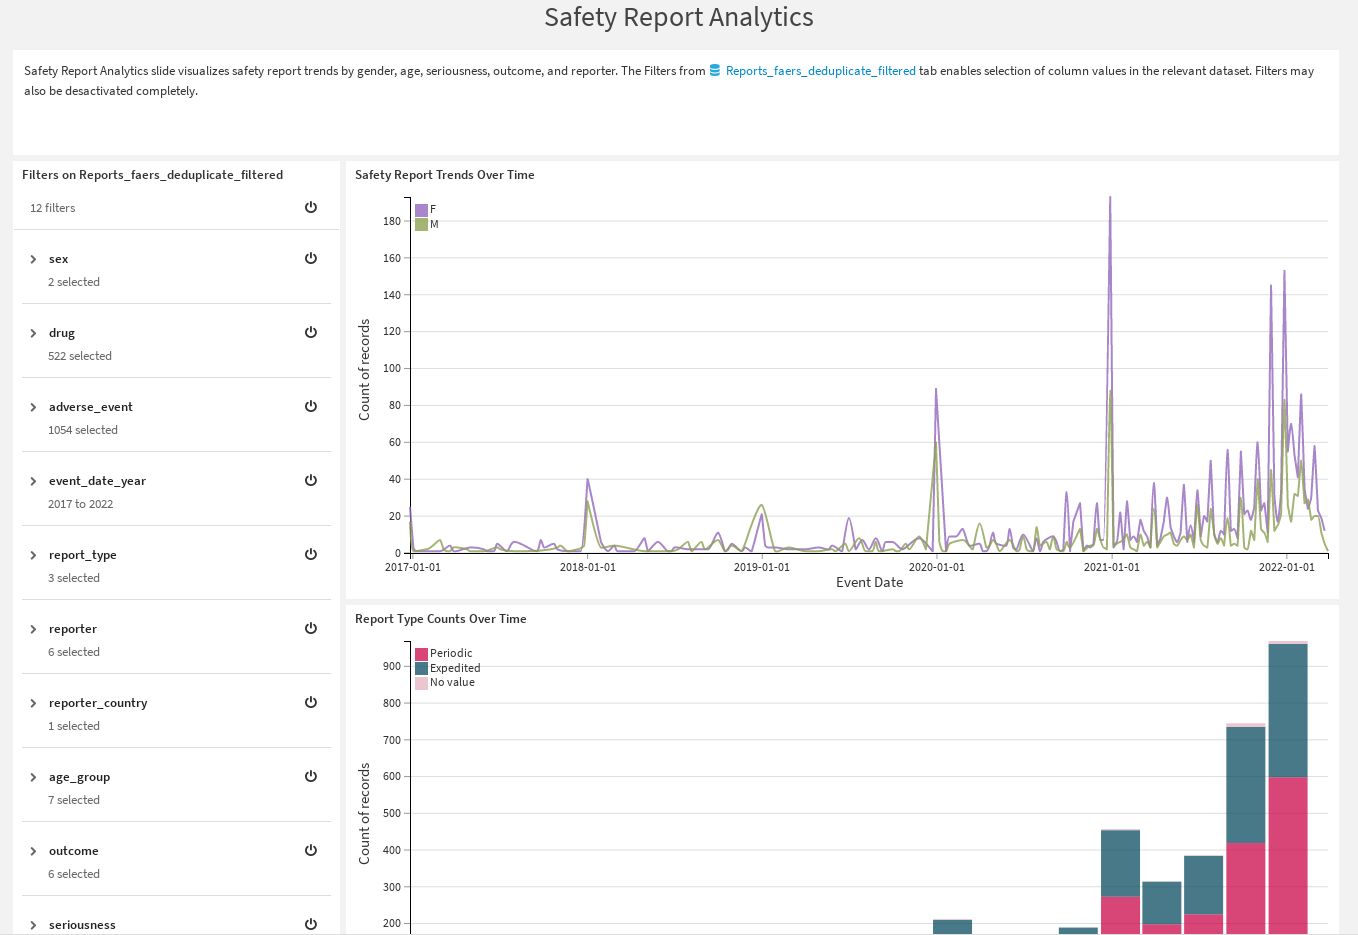
Task: Toggle the age_group filter off
Action: coord(311,776)
